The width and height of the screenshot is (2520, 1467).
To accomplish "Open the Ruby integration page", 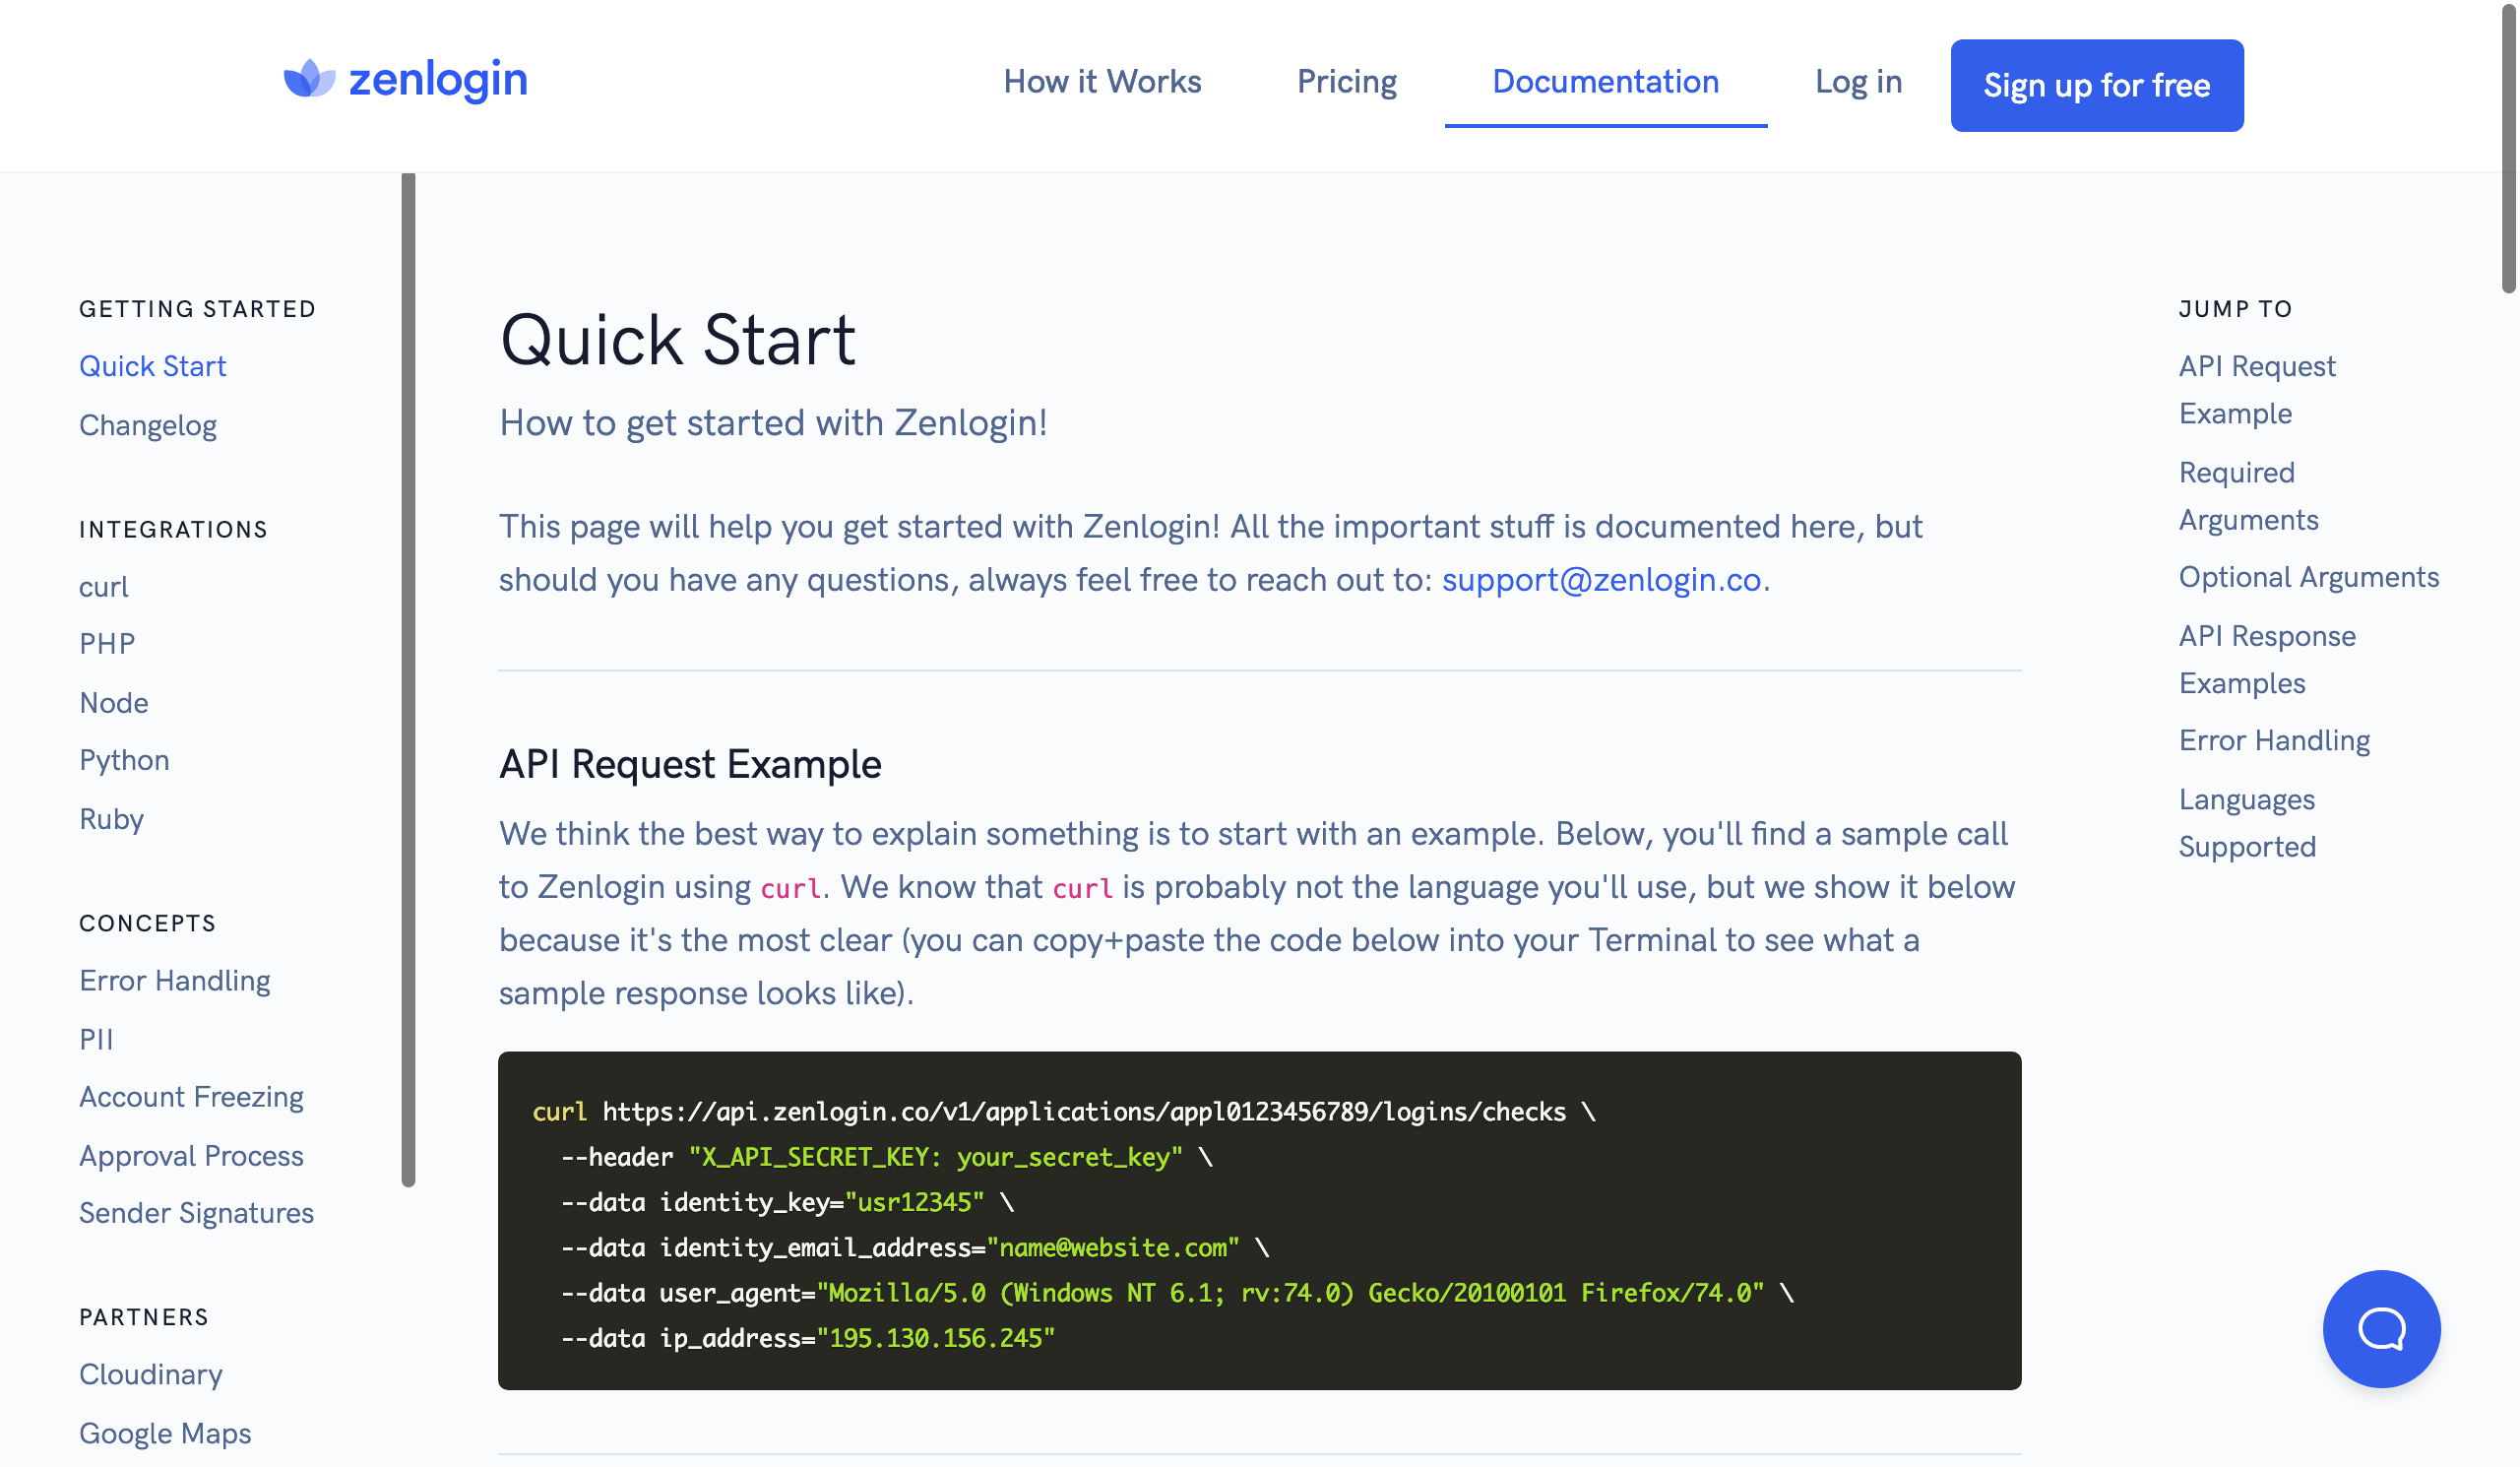I will click(112, 818).
